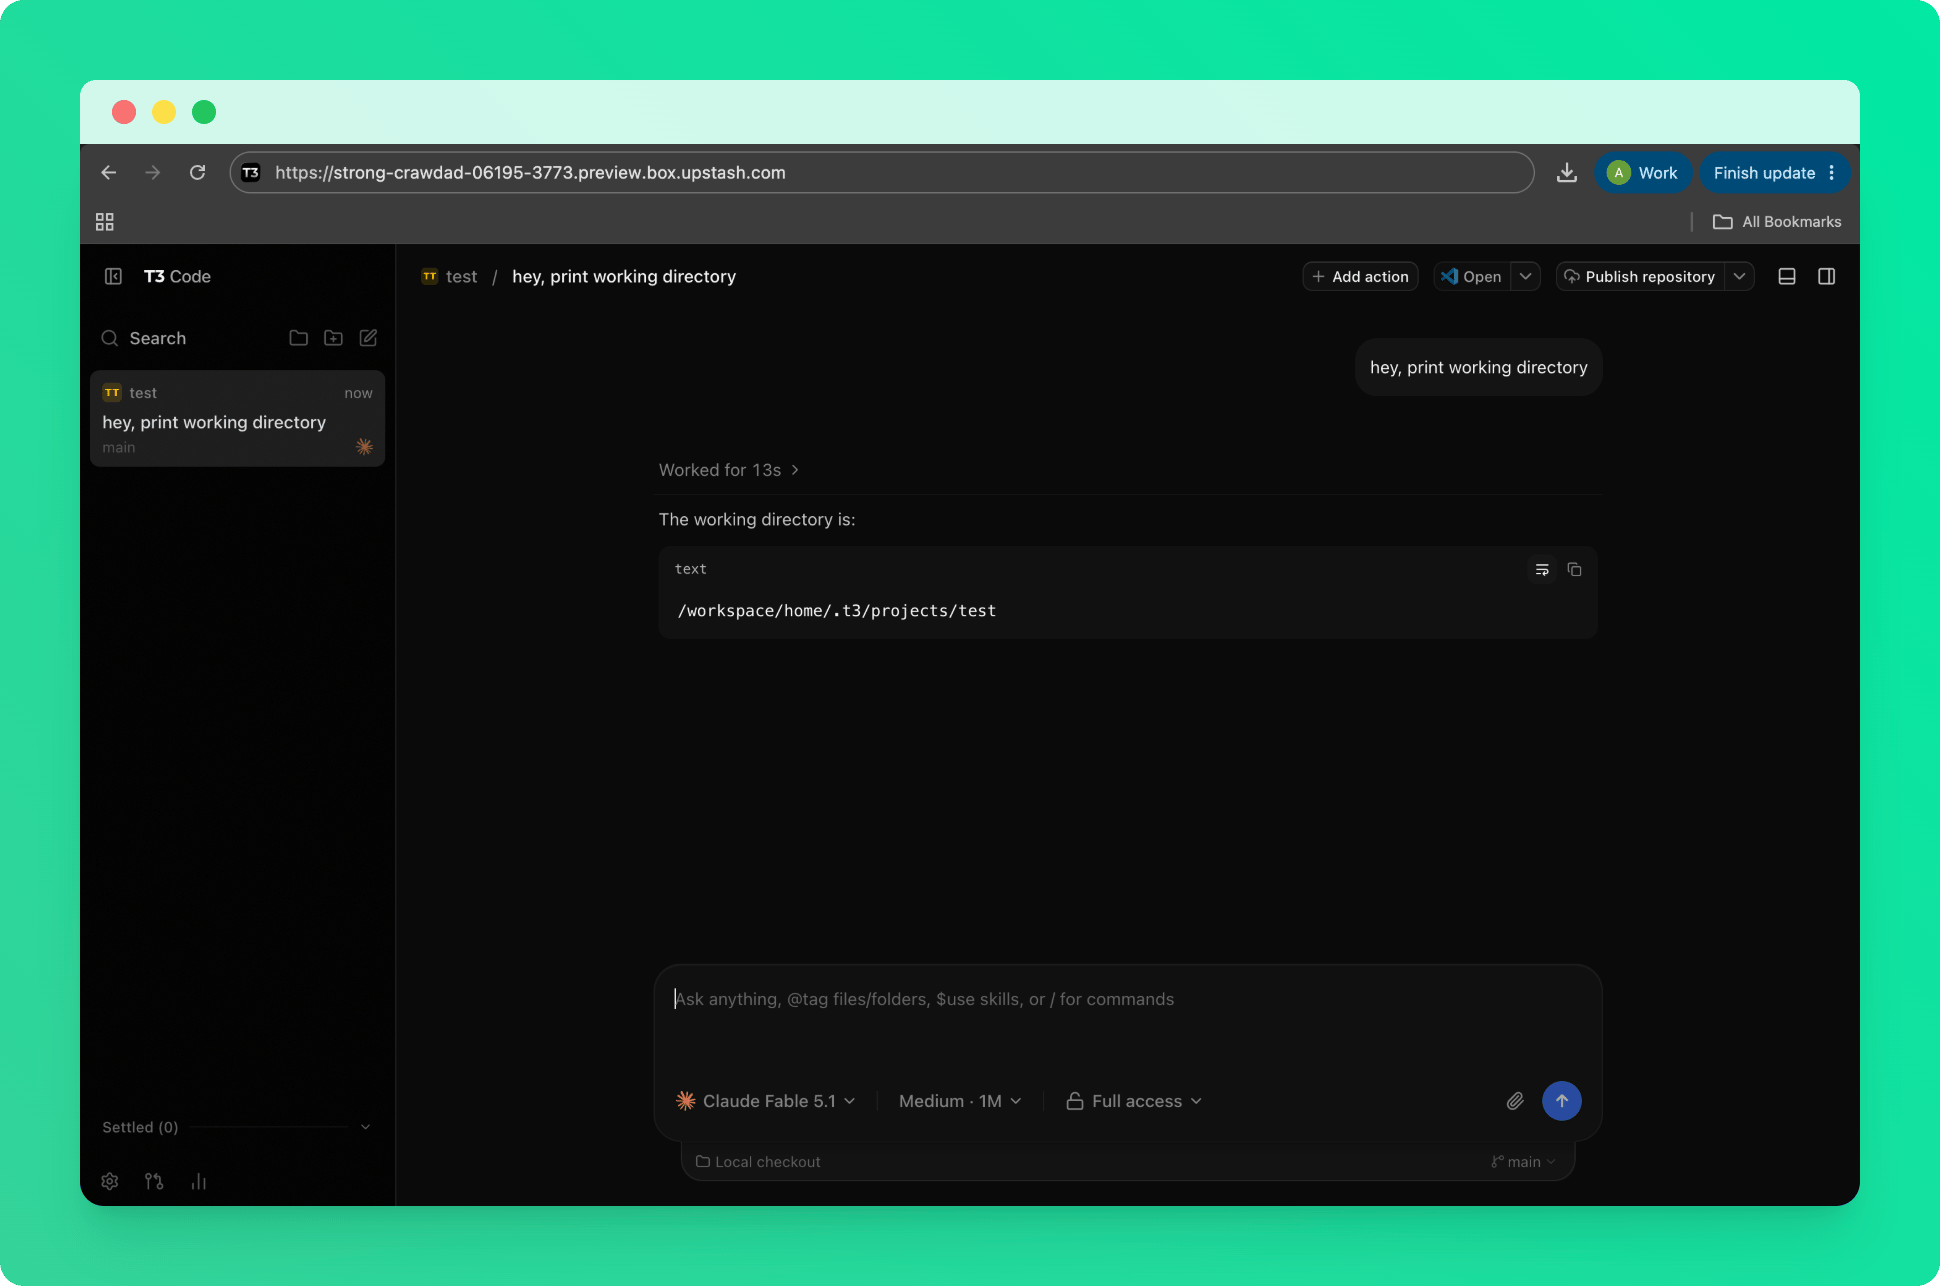Go back with the browser back arrow

[x=109, y=172]
